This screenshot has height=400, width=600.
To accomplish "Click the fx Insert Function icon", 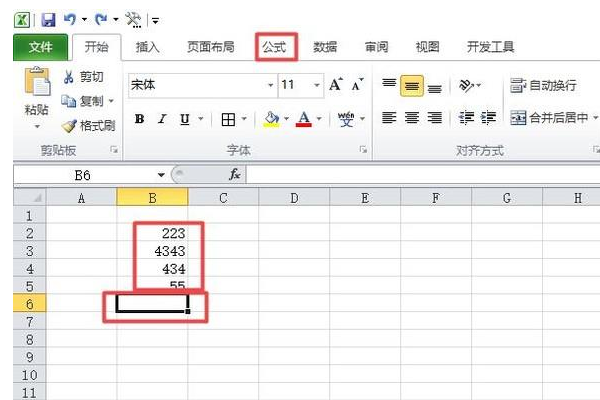I will click(235, 175).
